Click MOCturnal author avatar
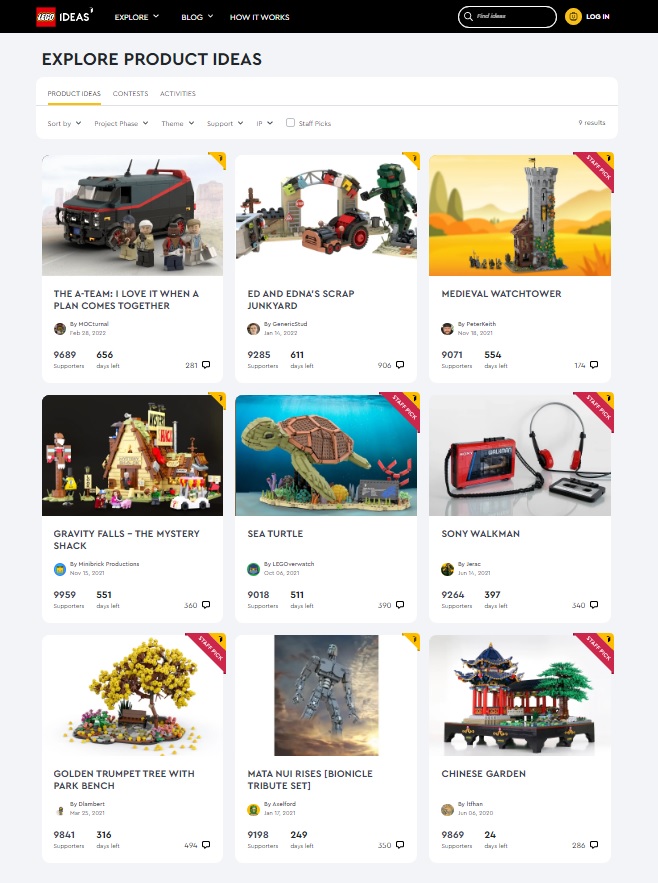This screenshot has height=883, width=658. [60, 329]
